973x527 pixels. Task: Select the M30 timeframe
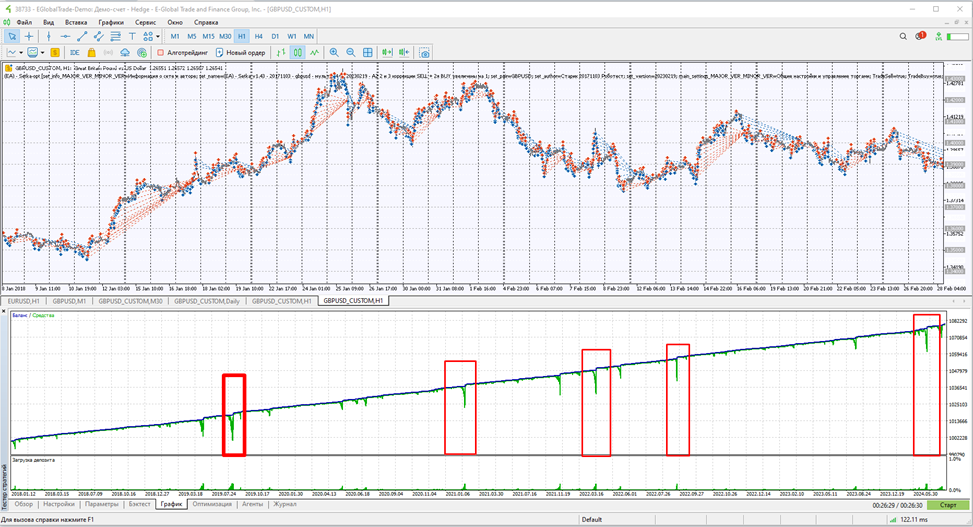(x=225, y=37)
